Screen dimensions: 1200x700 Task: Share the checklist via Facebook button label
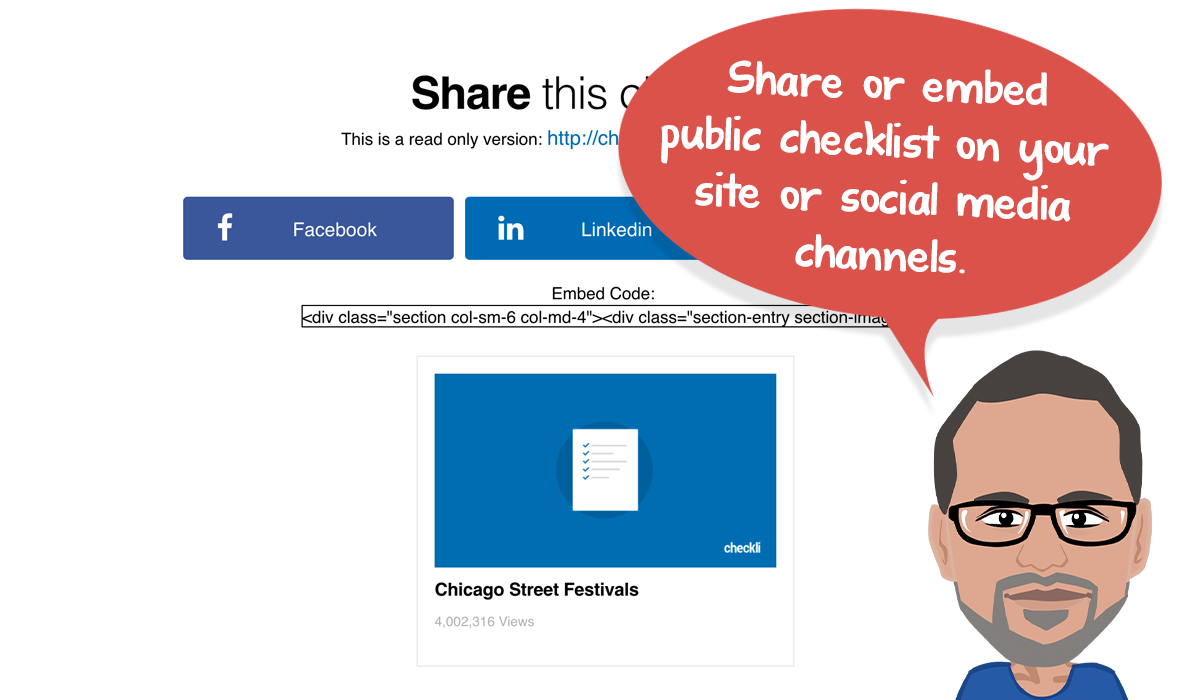pyautogui.click(x=334, y=230)
